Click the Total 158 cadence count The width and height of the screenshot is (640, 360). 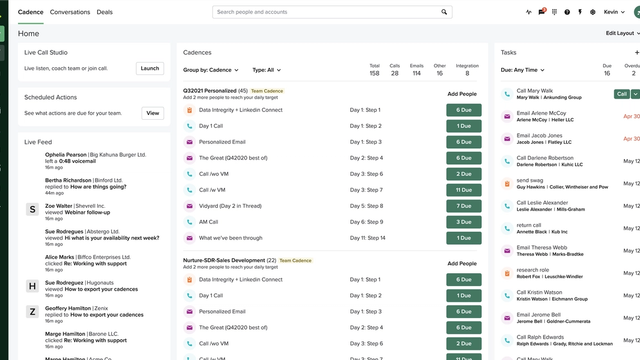tap(374, 70)
